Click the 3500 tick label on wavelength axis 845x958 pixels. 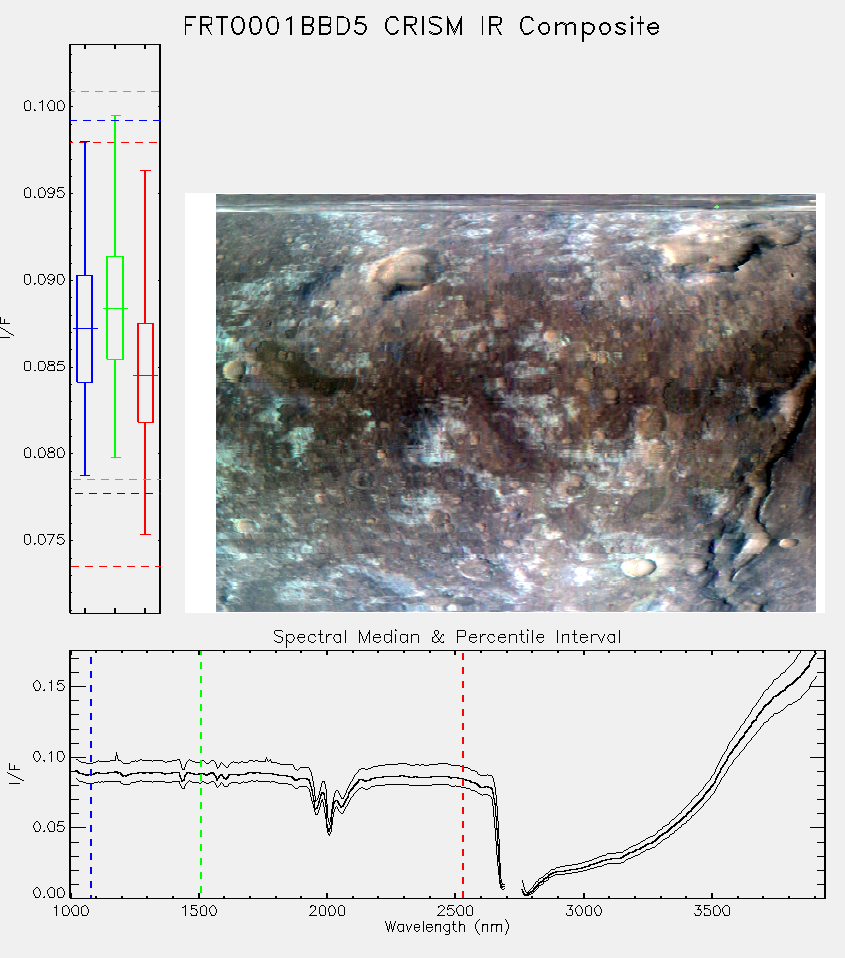pos(712,911)
